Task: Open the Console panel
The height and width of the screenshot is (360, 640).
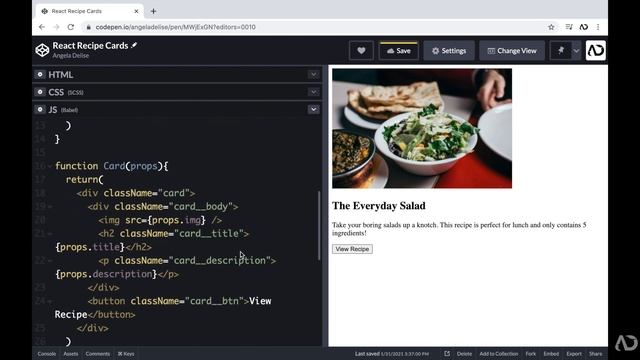Action: (x=47, y=354)
